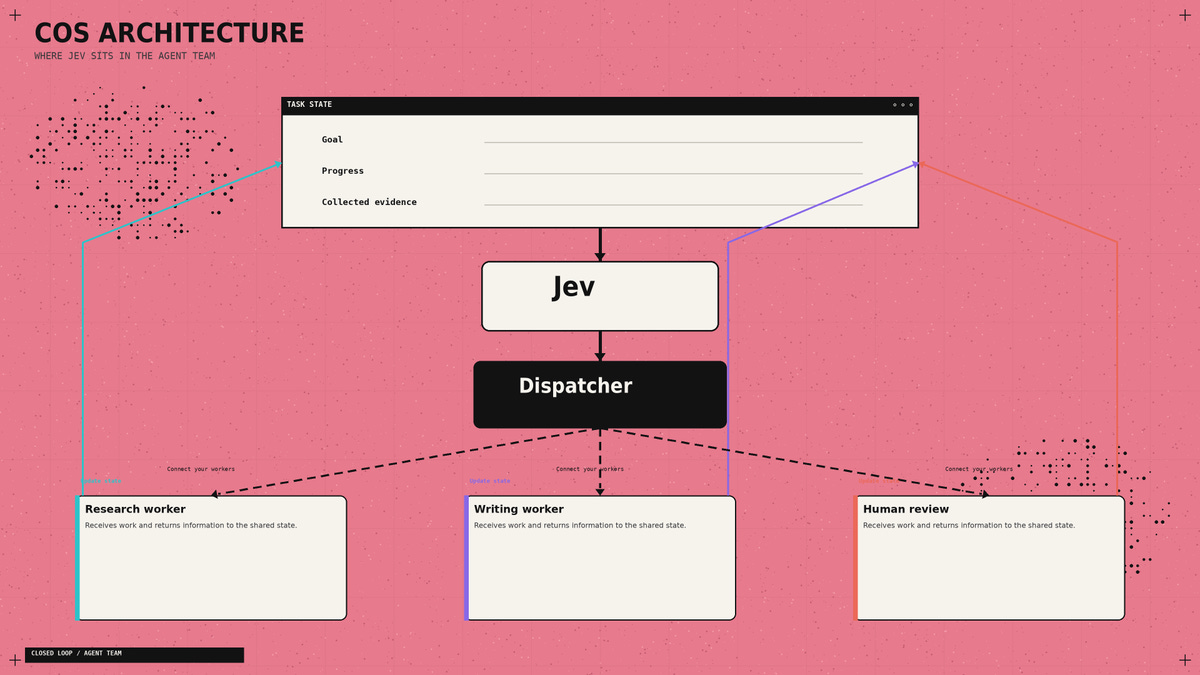Select the "Collected evidence" label
This screenshot has width=1200, height=675.
click(x=369, y=202)
